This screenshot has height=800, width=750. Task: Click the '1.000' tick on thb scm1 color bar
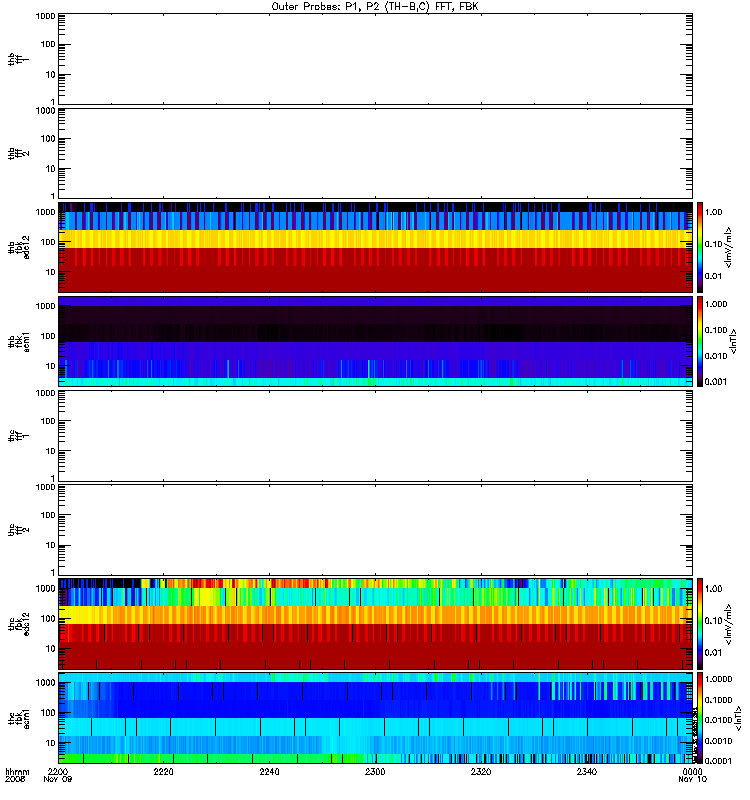point(716,304)
